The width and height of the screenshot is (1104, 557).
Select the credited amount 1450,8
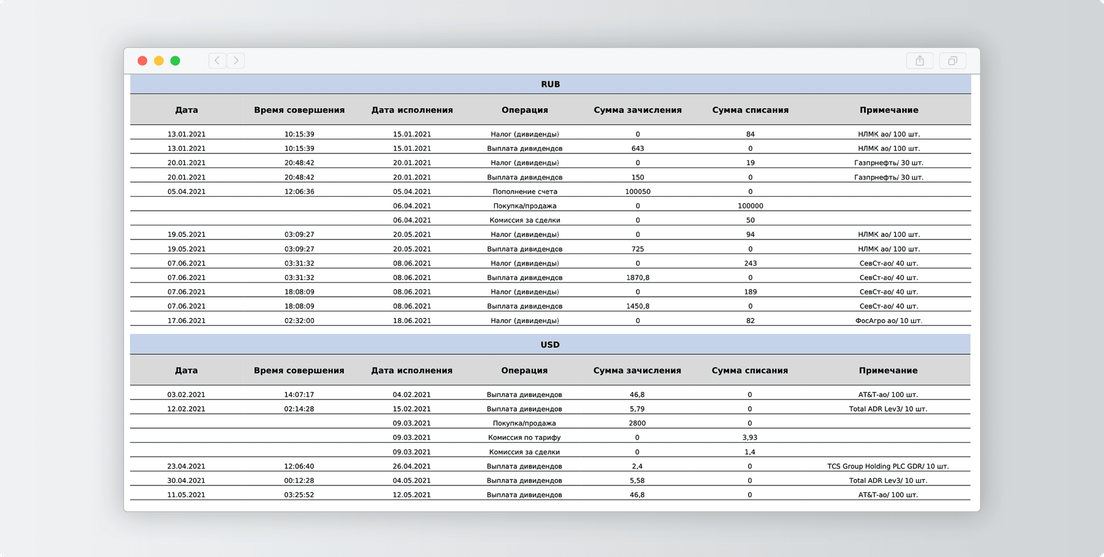pos(638,306)
